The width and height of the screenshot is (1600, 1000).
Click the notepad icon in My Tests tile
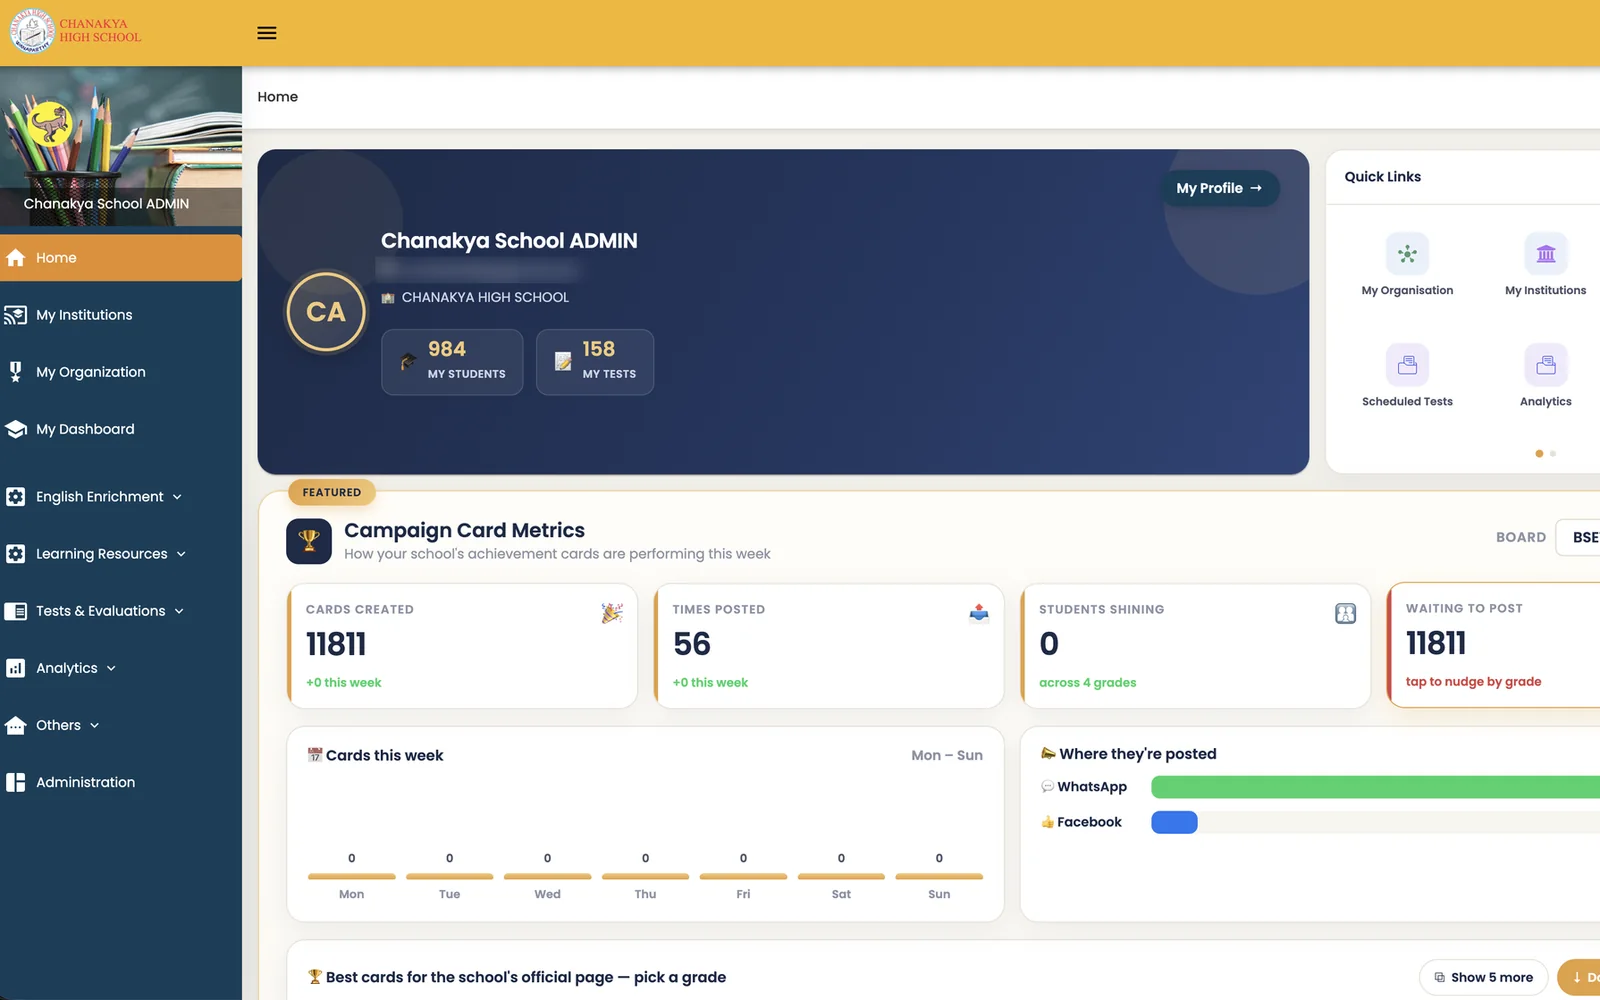(x=563, y=361)
